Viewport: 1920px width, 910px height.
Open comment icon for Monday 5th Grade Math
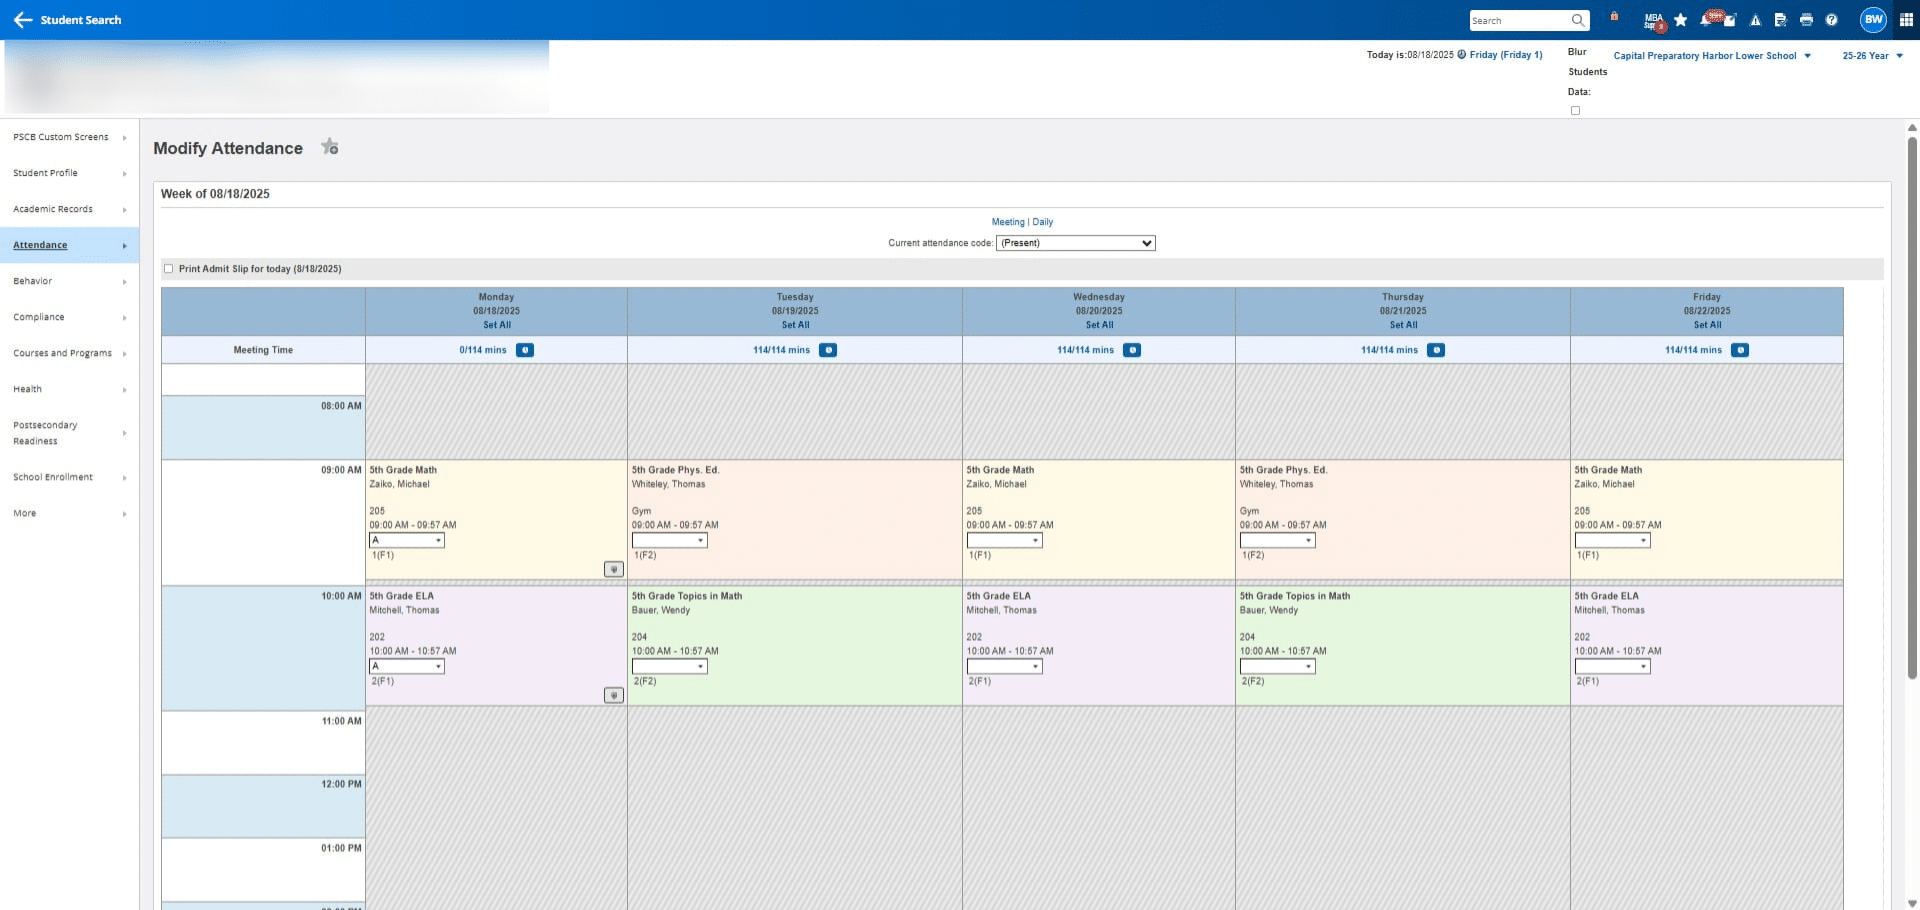coord(614,569)
